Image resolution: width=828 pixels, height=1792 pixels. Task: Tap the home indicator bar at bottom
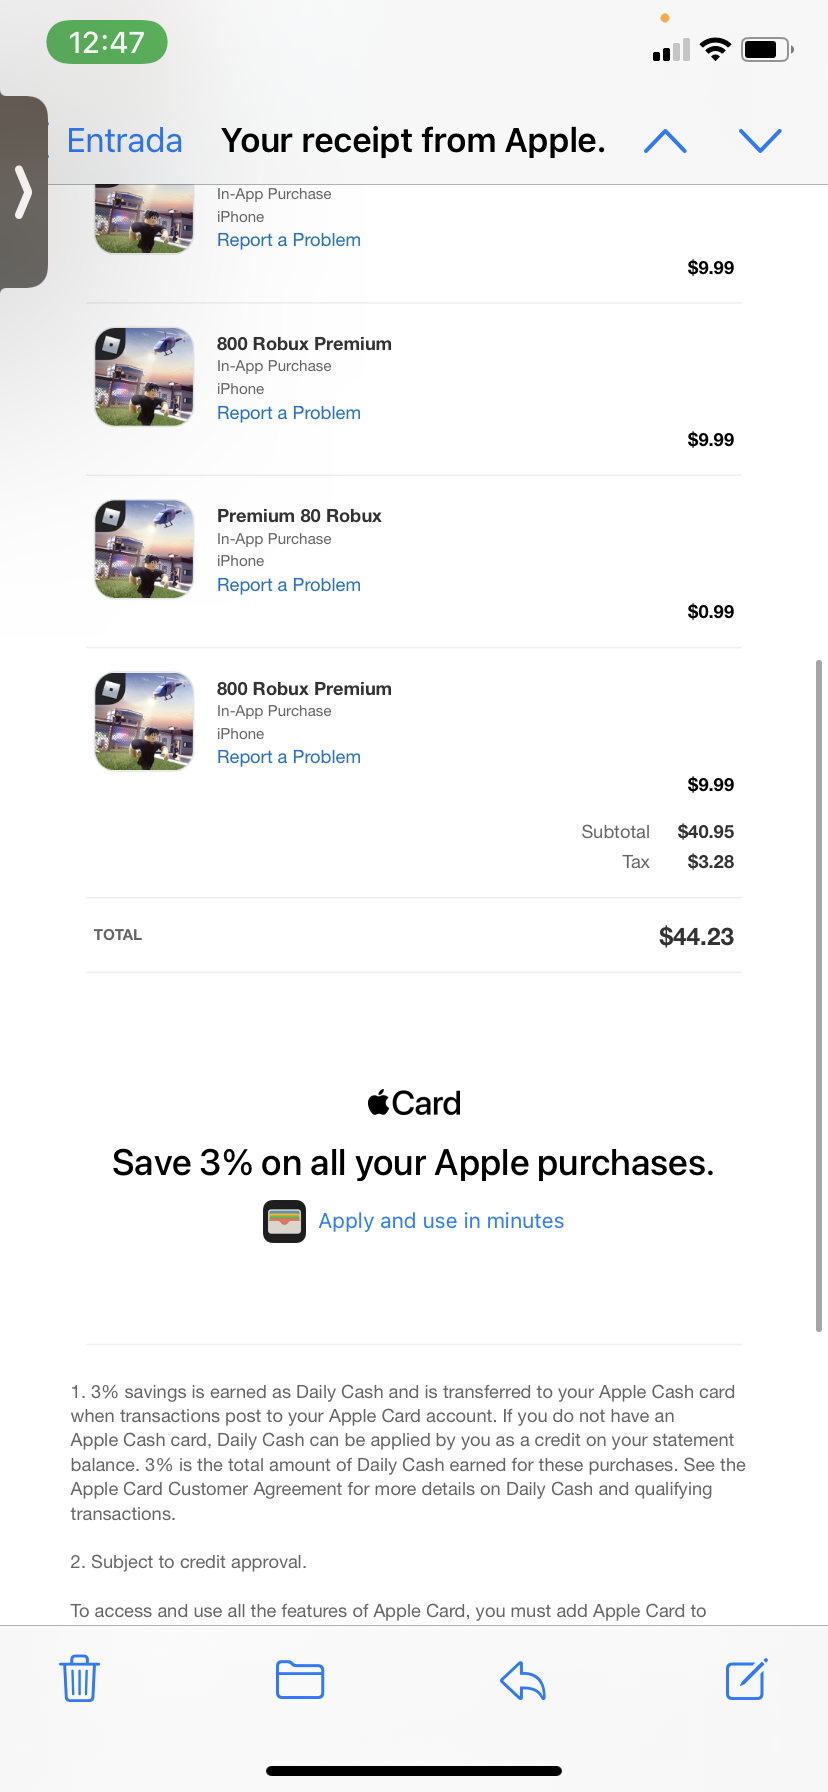click(414, 1771)
